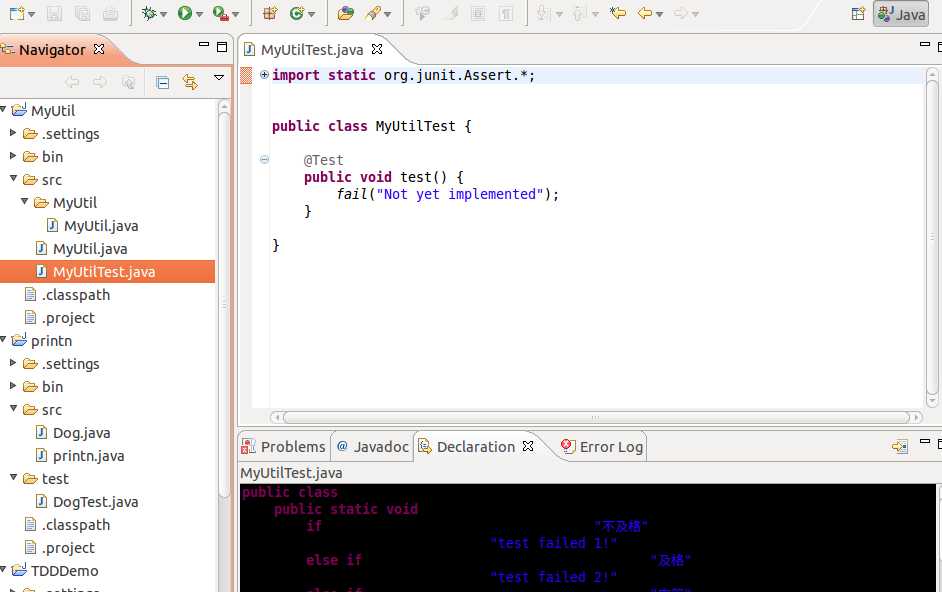Maximize the Navigator panel
The image size is (942, 592).
222,47
